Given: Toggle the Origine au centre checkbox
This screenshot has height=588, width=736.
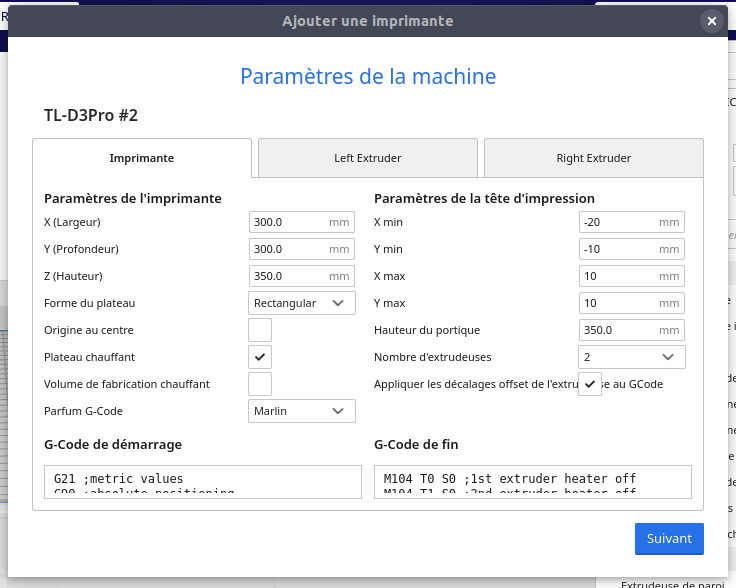Looking at the screenshot, I should pos(260,330).
